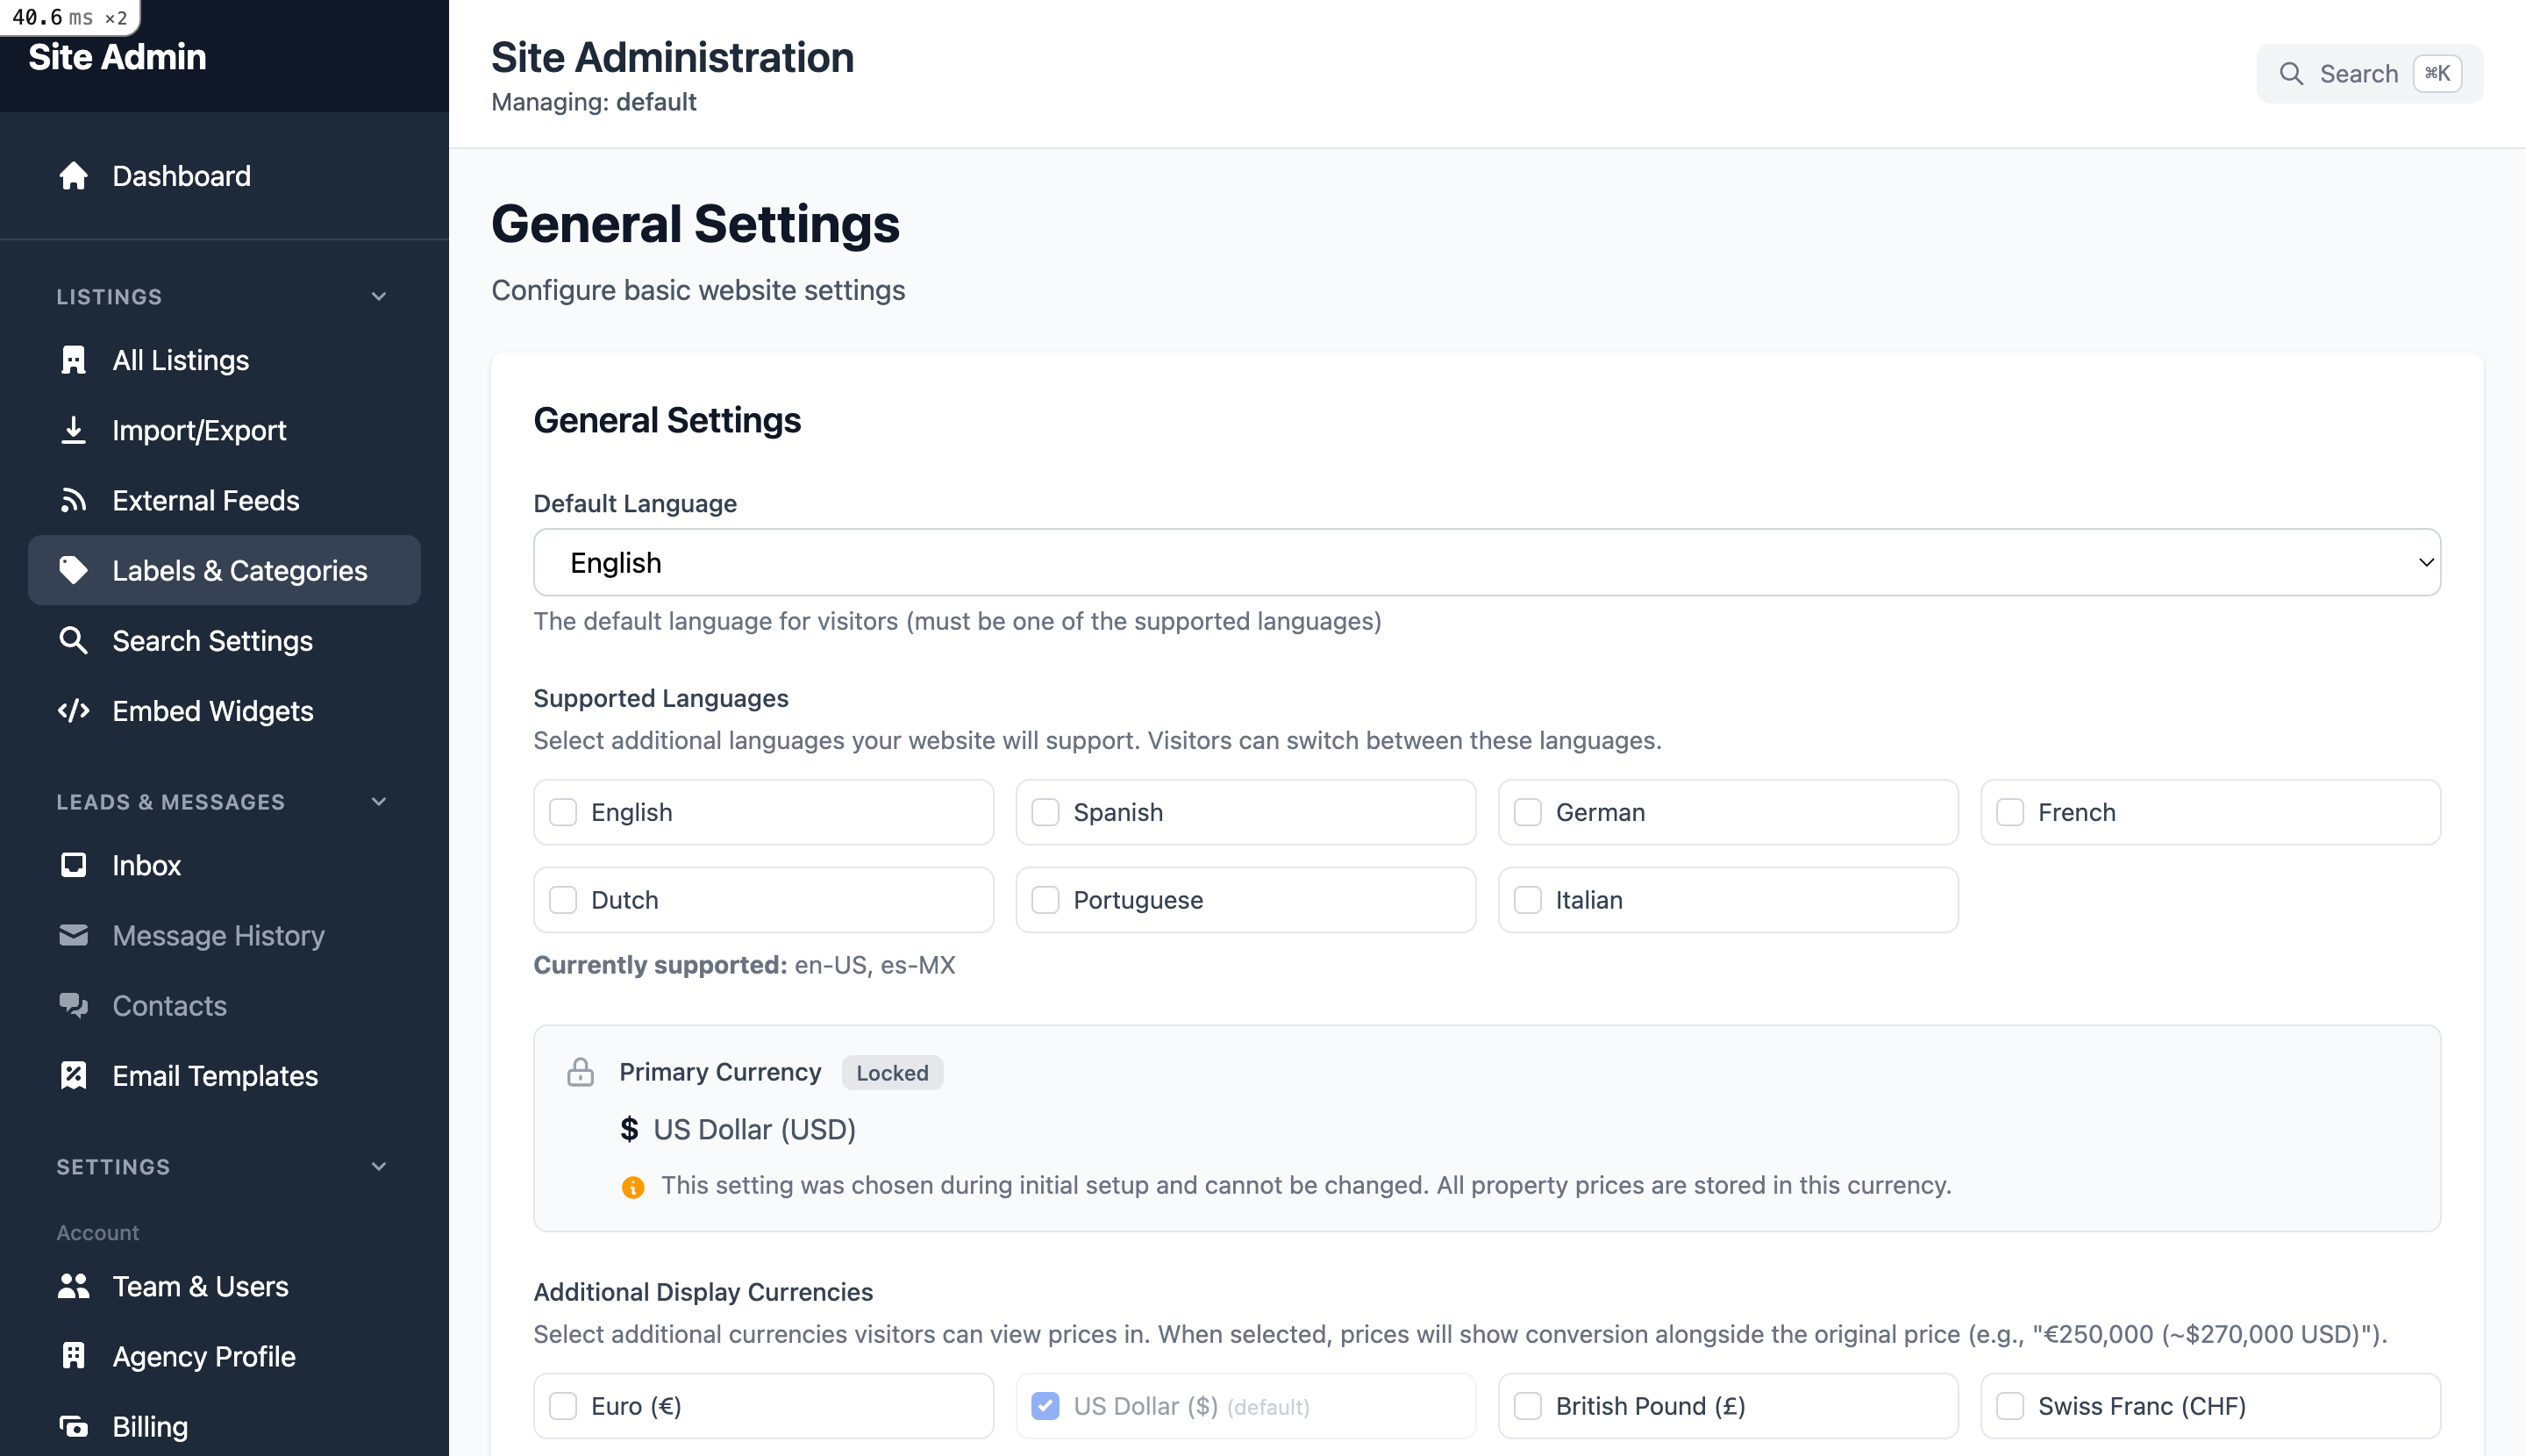Open the Embed Widgets code icon
The image size is (2526, 1456).
pos(74,710)
